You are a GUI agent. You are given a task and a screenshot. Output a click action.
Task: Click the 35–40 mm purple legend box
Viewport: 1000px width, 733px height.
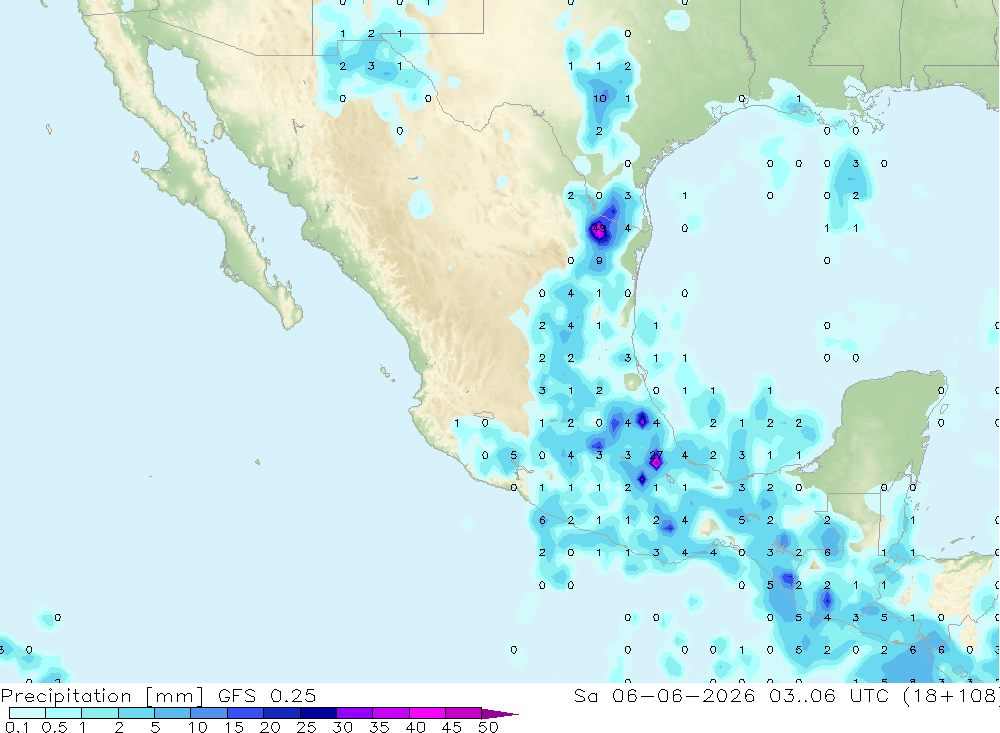click(x=391, y=713)
